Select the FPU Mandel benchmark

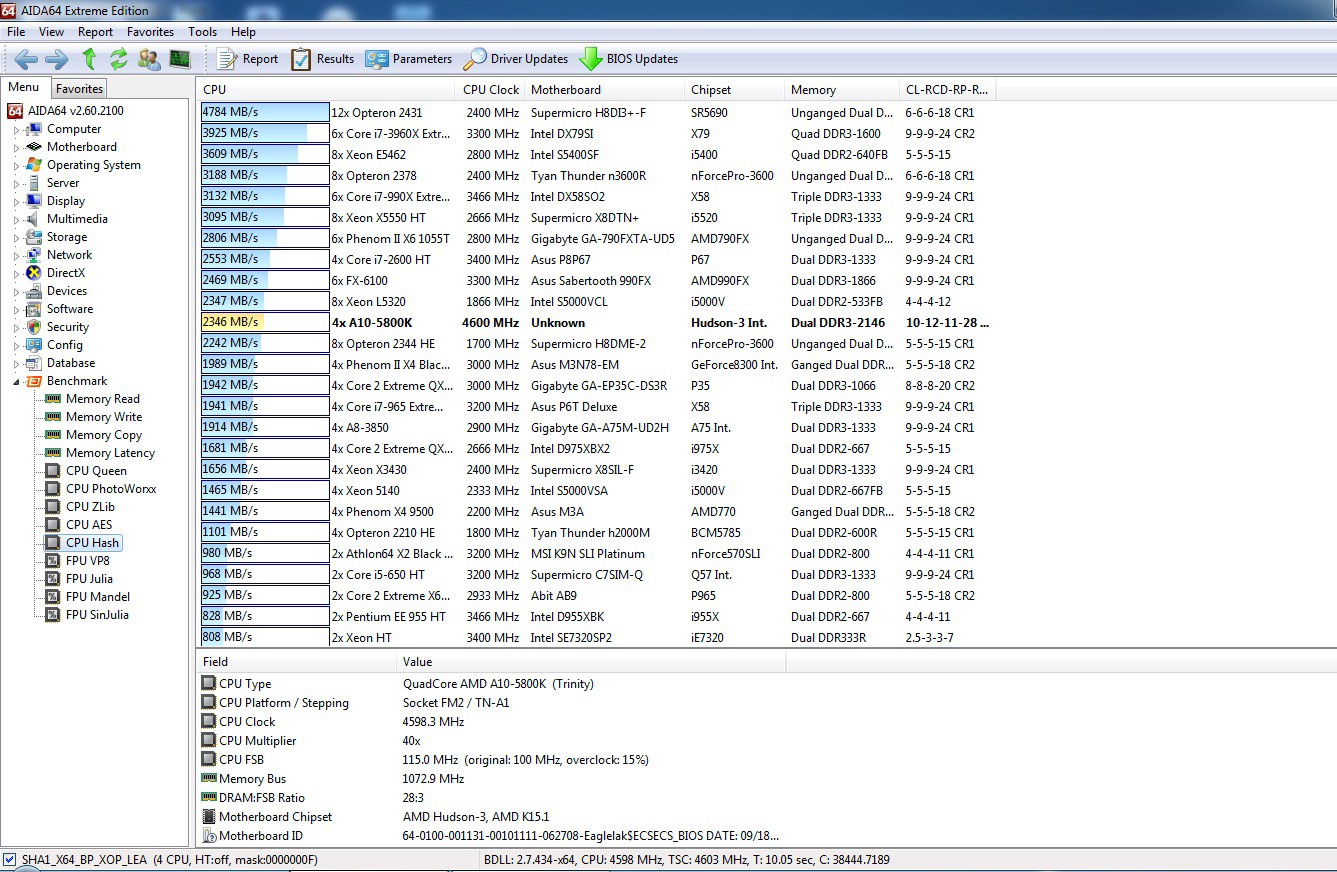pos(88,597)
